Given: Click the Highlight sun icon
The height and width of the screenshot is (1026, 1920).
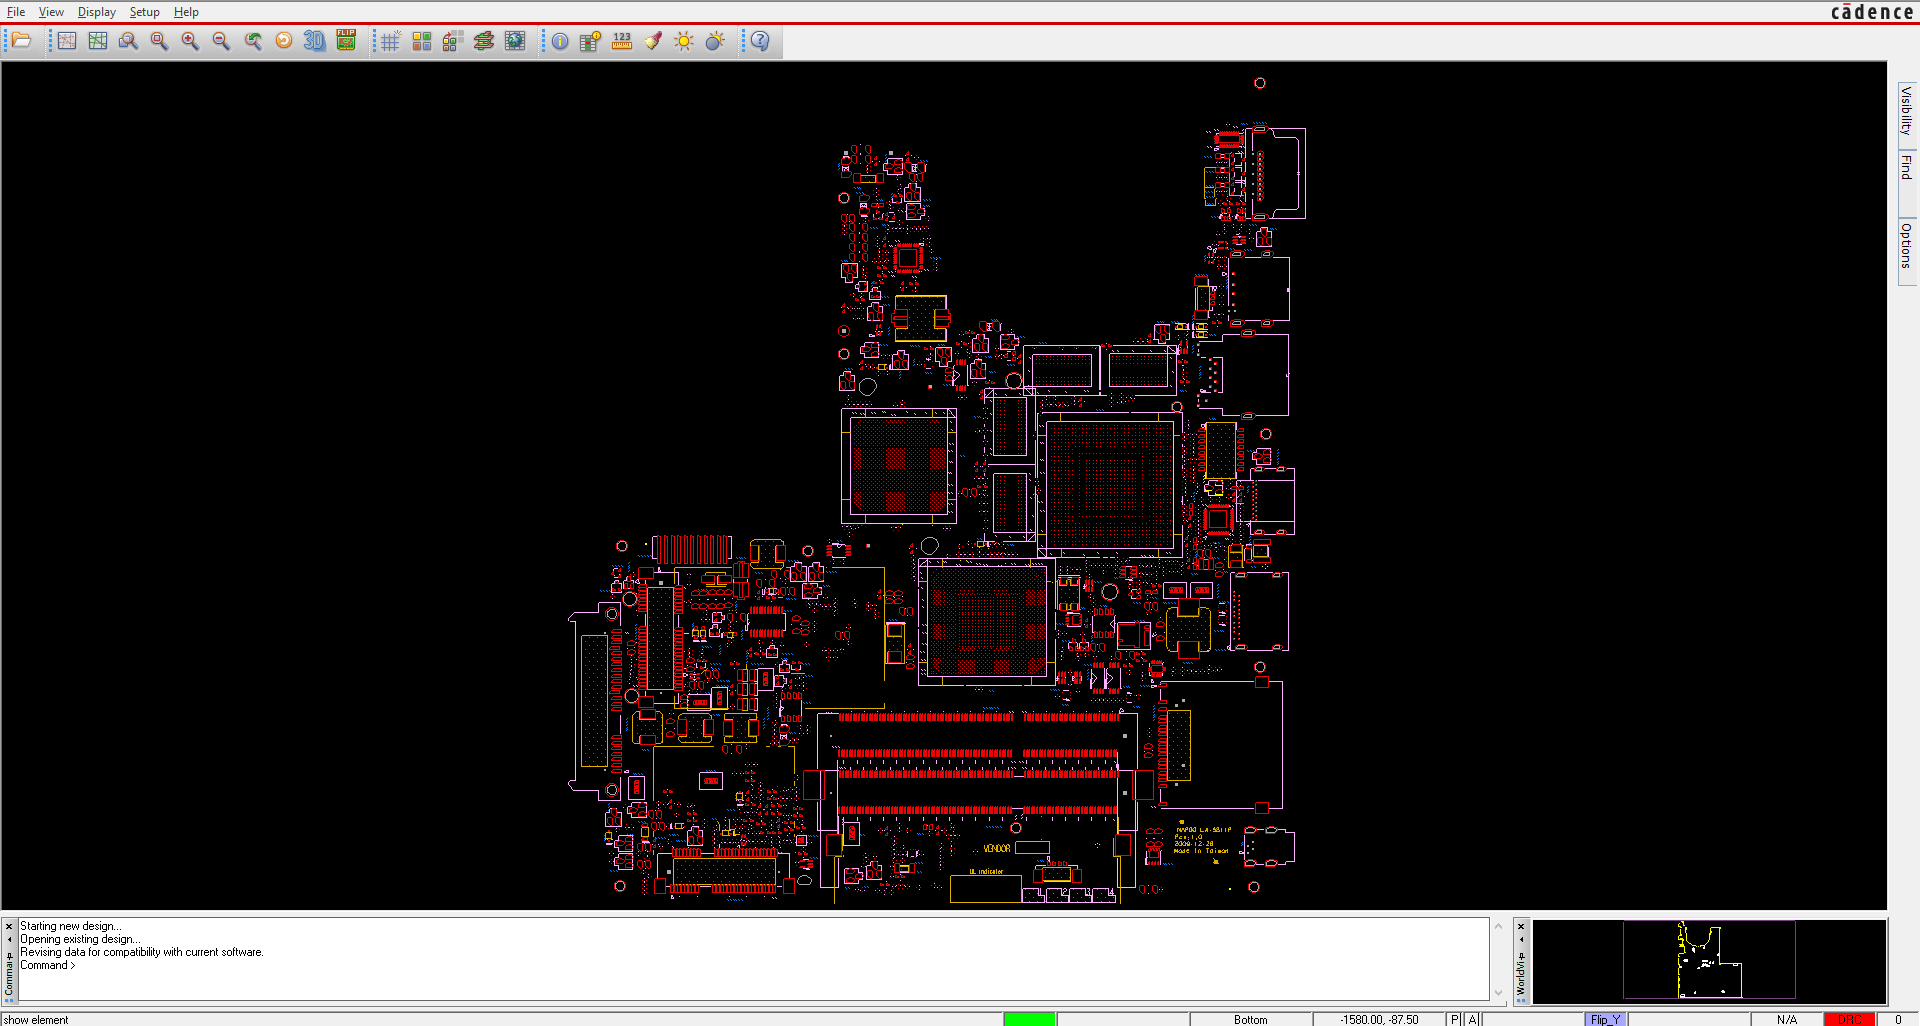Looking at the screenshot, I should pyautogui.click(x=684, y=41).
